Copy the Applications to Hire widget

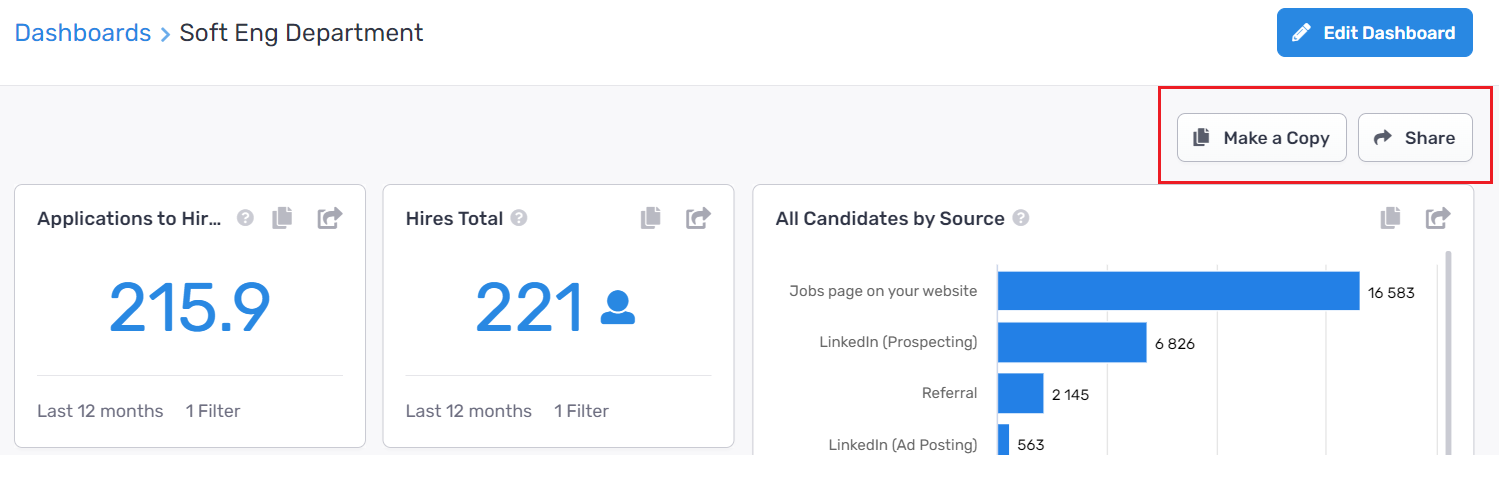tap(283, 217)
